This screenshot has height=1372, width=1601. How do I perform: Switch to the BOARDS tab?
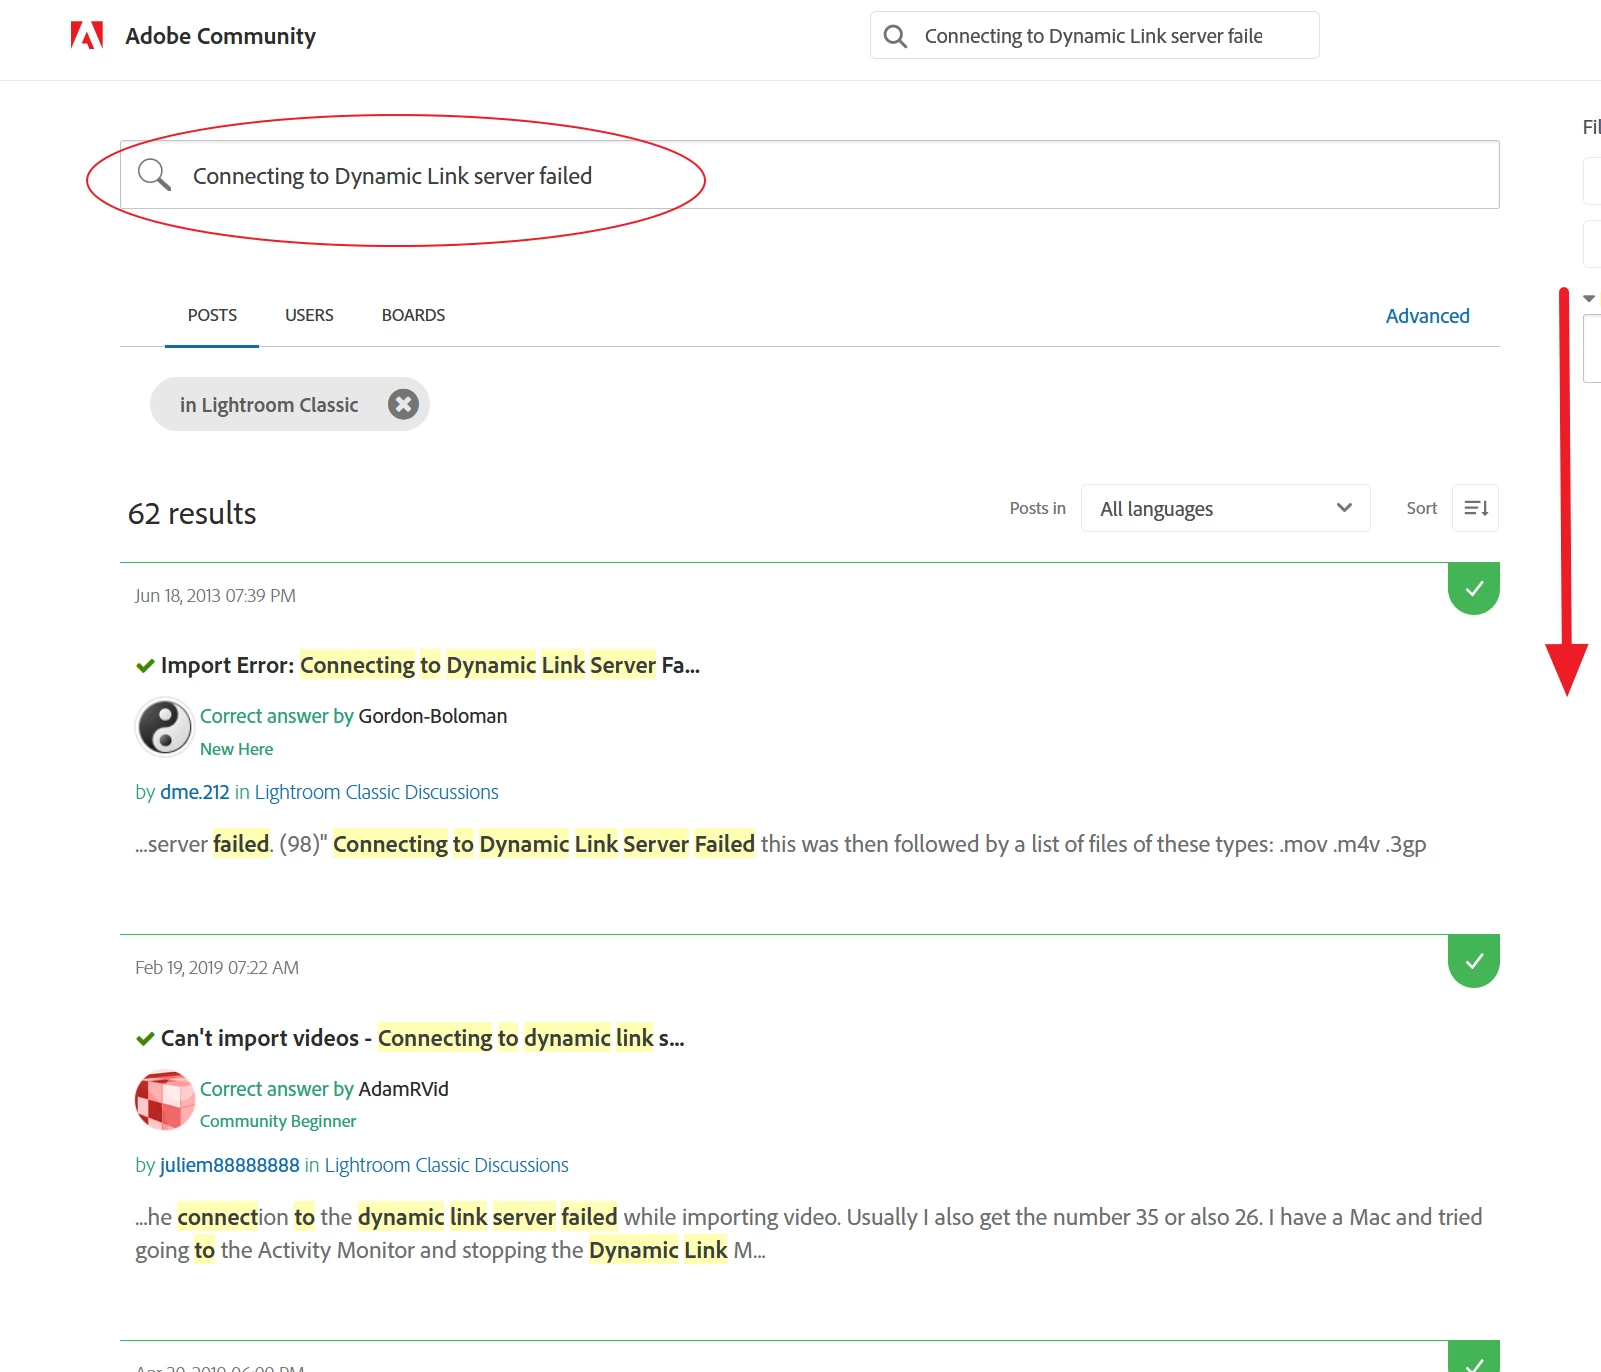pos(413,315)
